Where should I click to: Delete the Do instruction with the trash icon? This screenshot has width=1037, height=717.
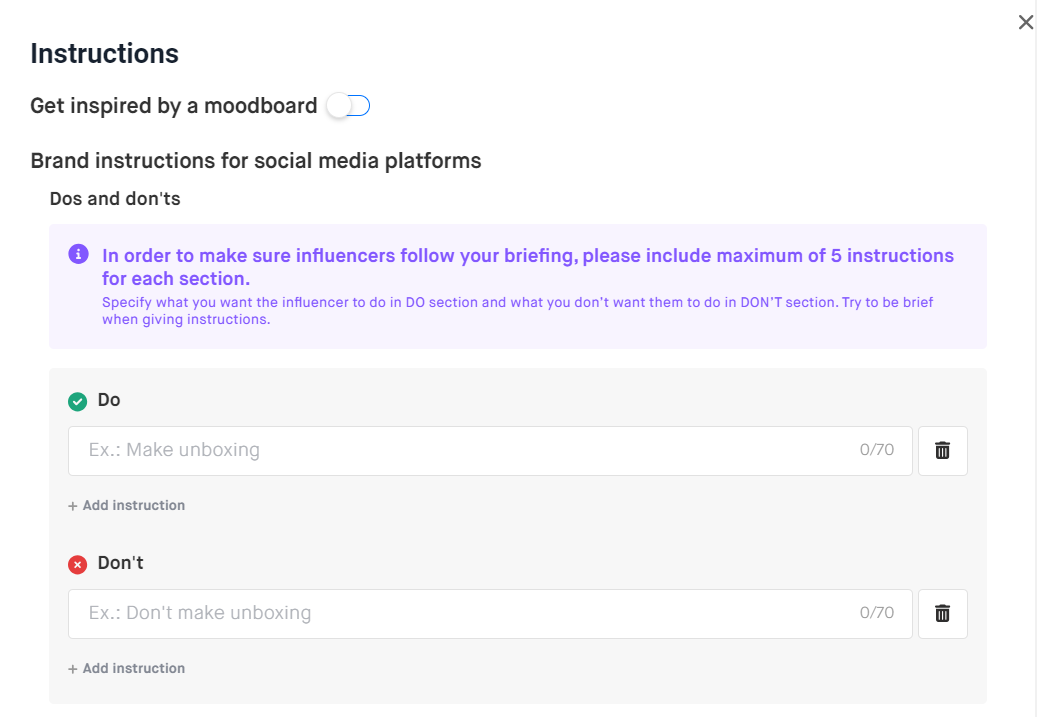tap(942, 451)
